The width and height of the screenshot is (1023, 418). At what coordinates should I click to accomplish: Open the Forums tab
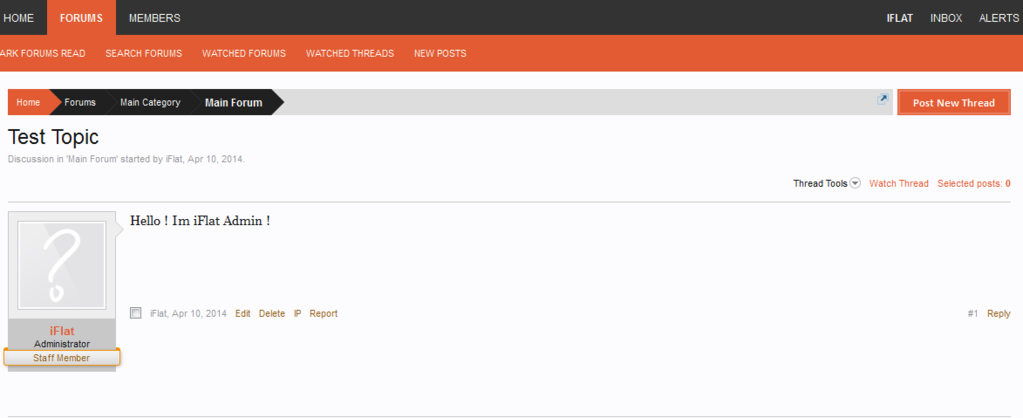point(81,18)
